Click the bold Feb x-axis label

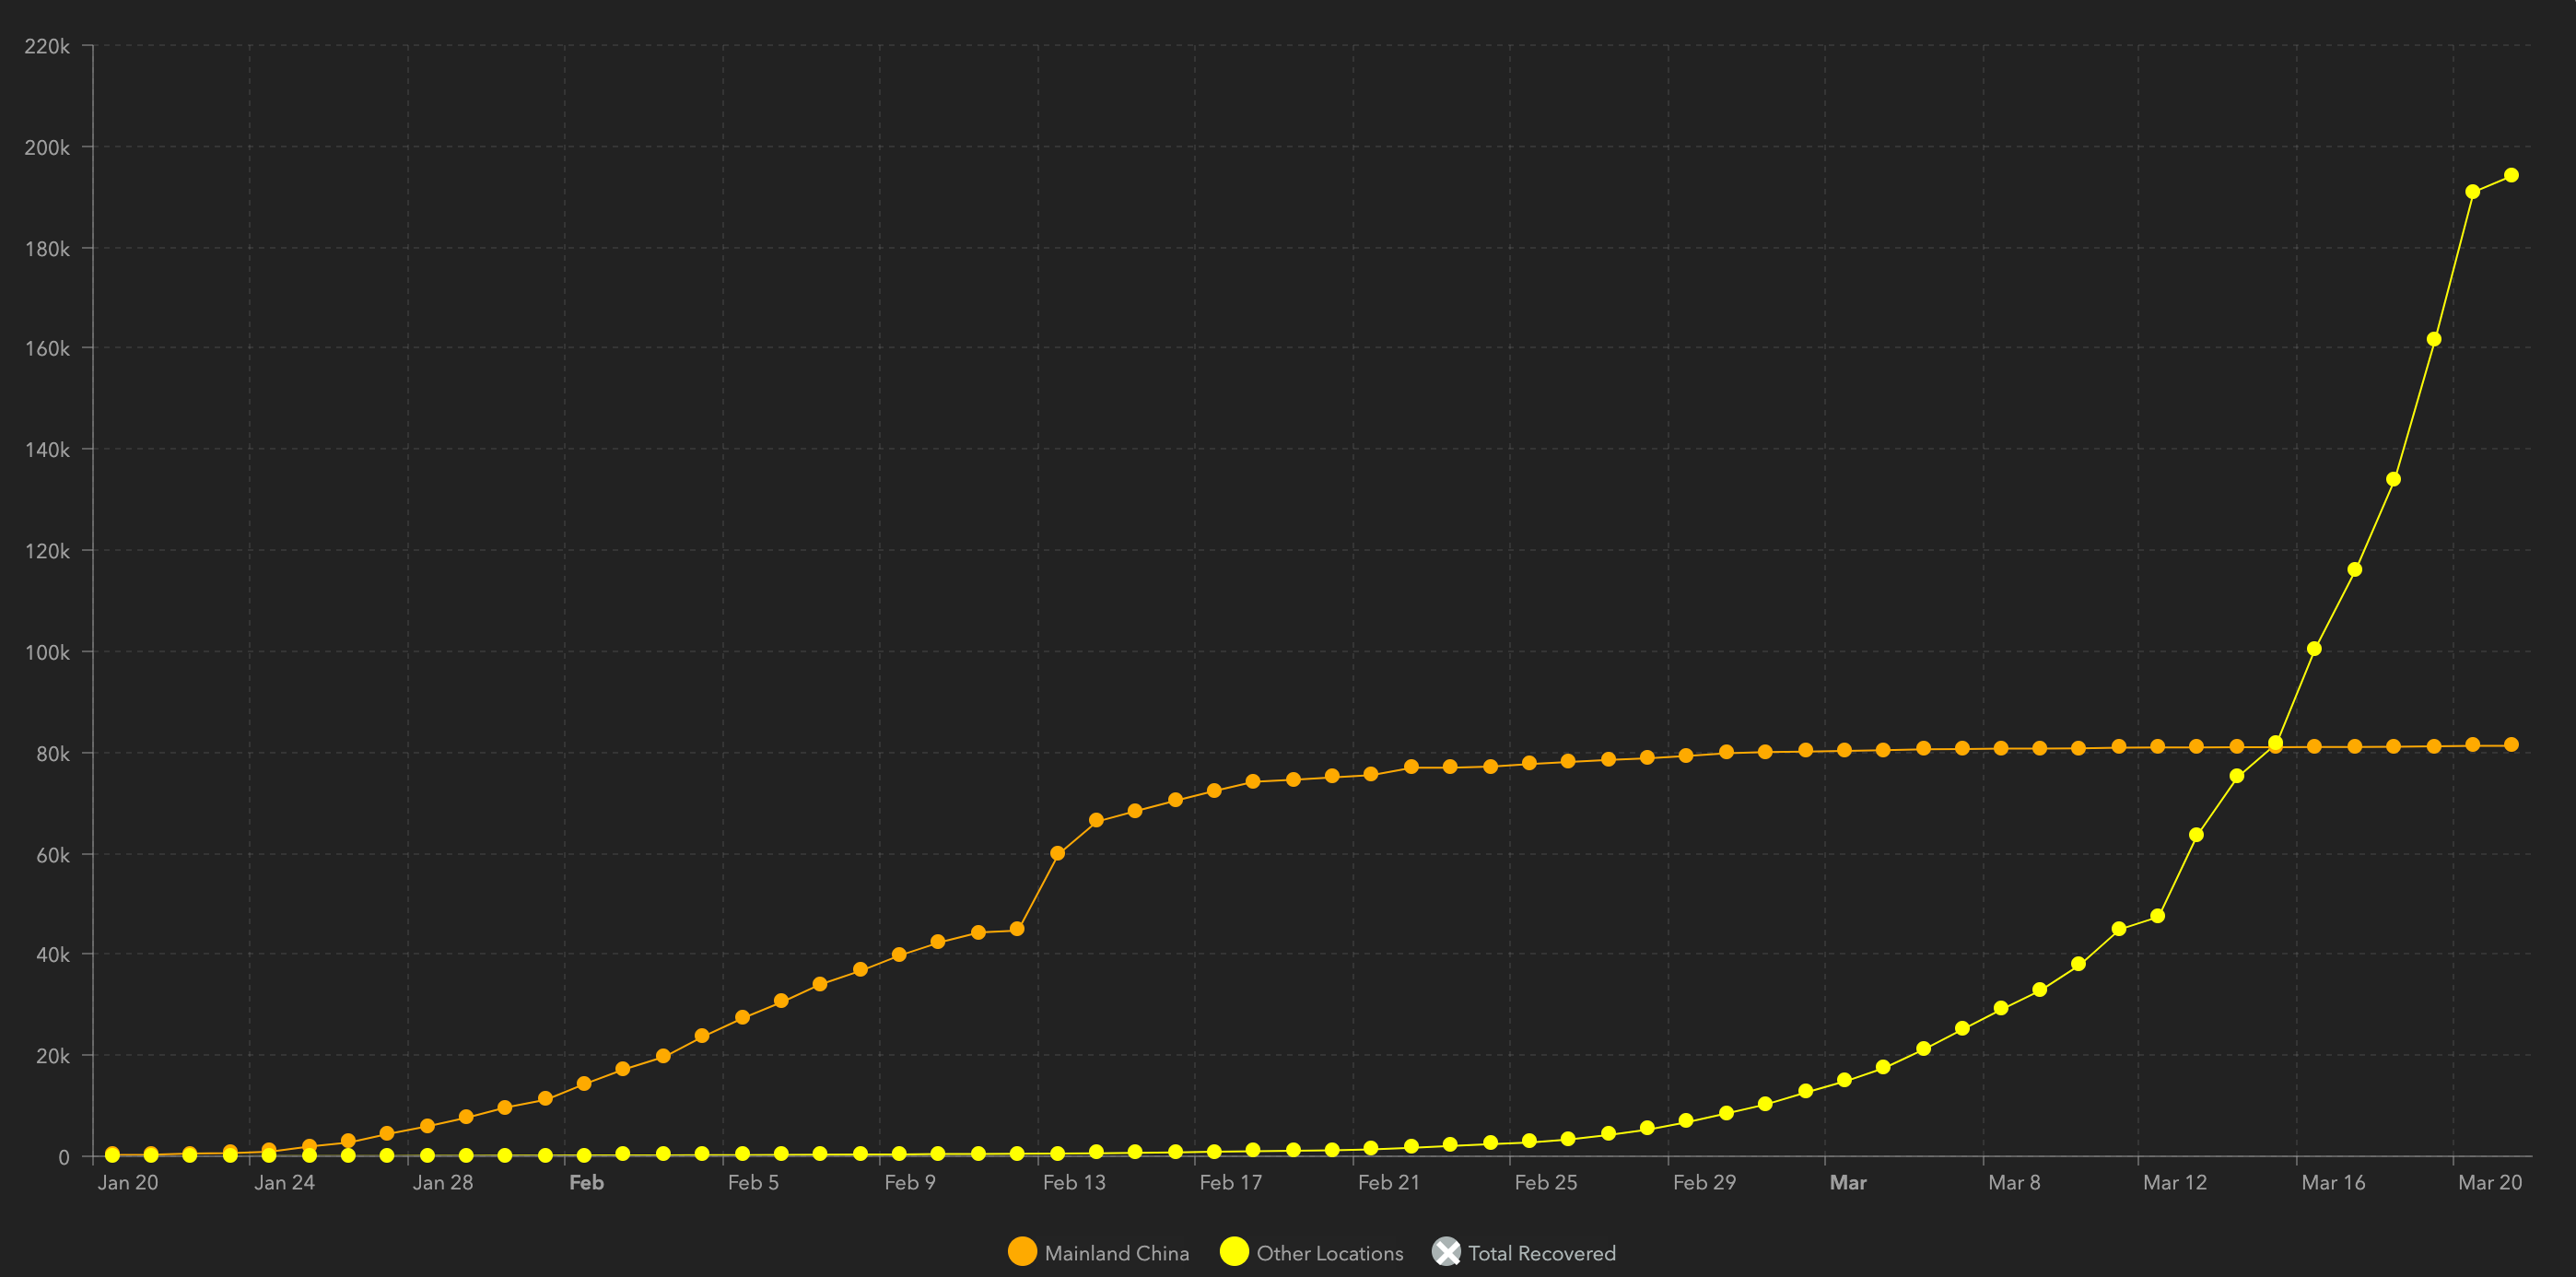[586, 1182]
